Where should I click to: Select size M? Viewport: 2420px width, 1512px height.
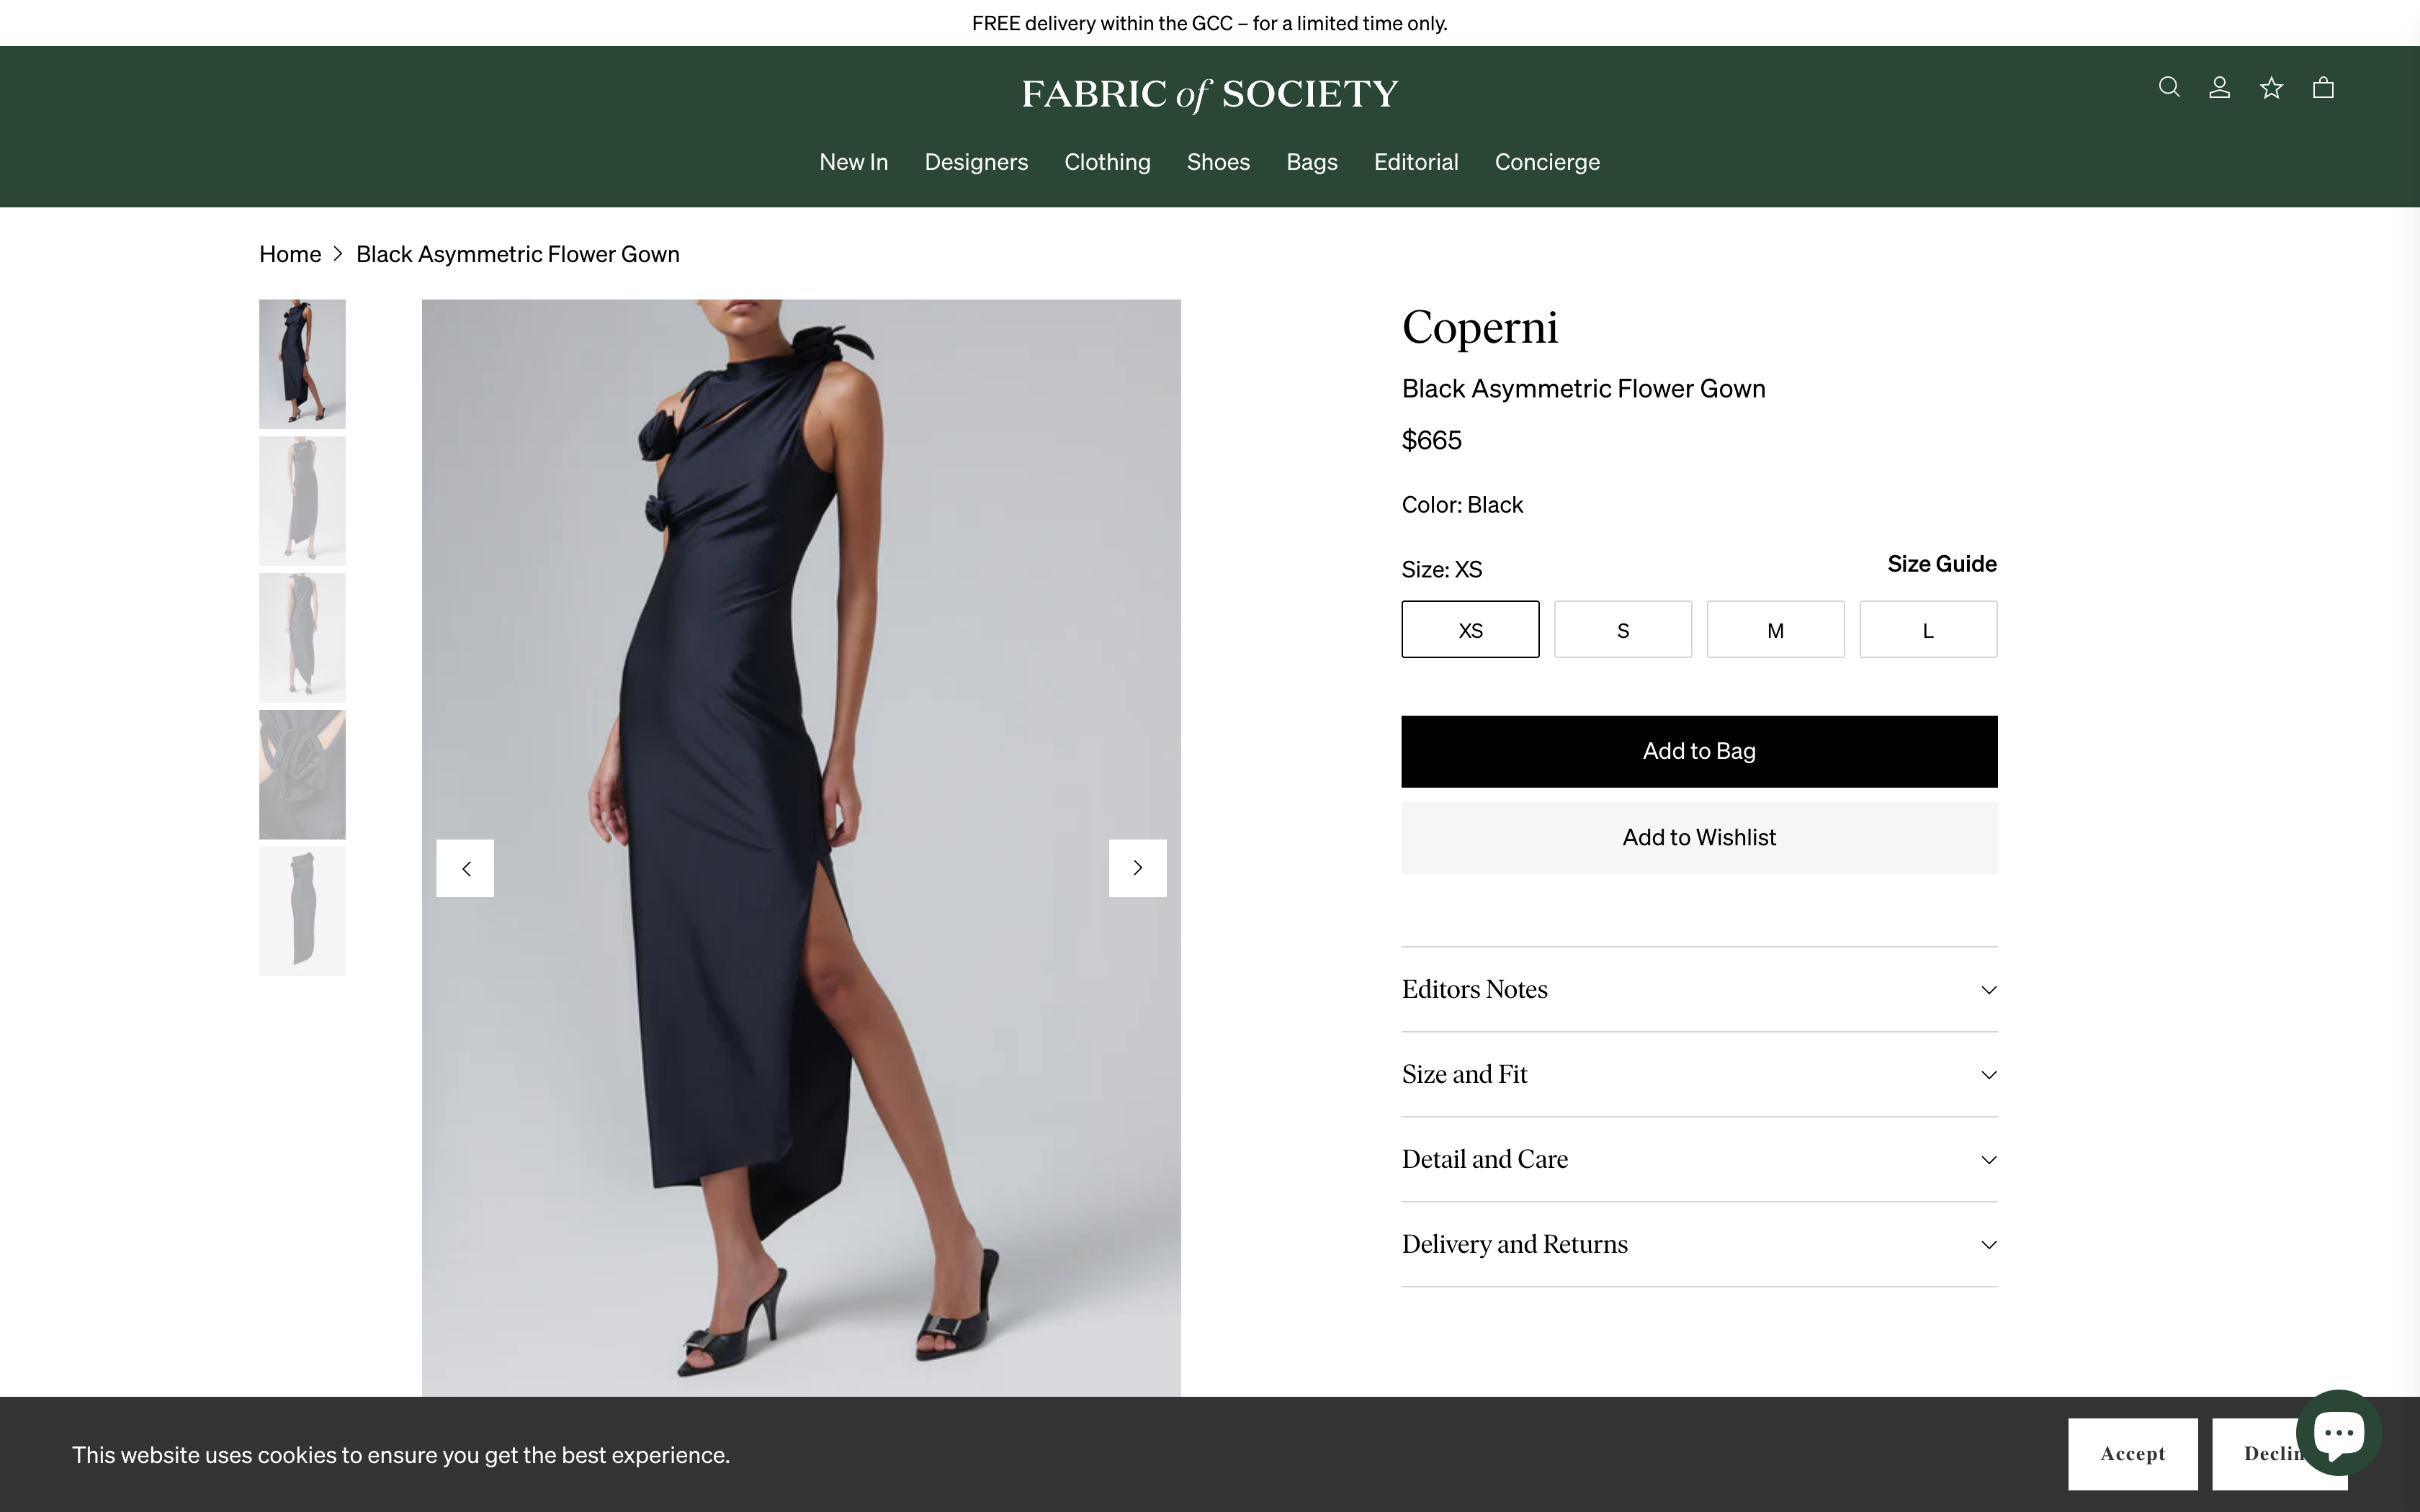point(1775,629)
